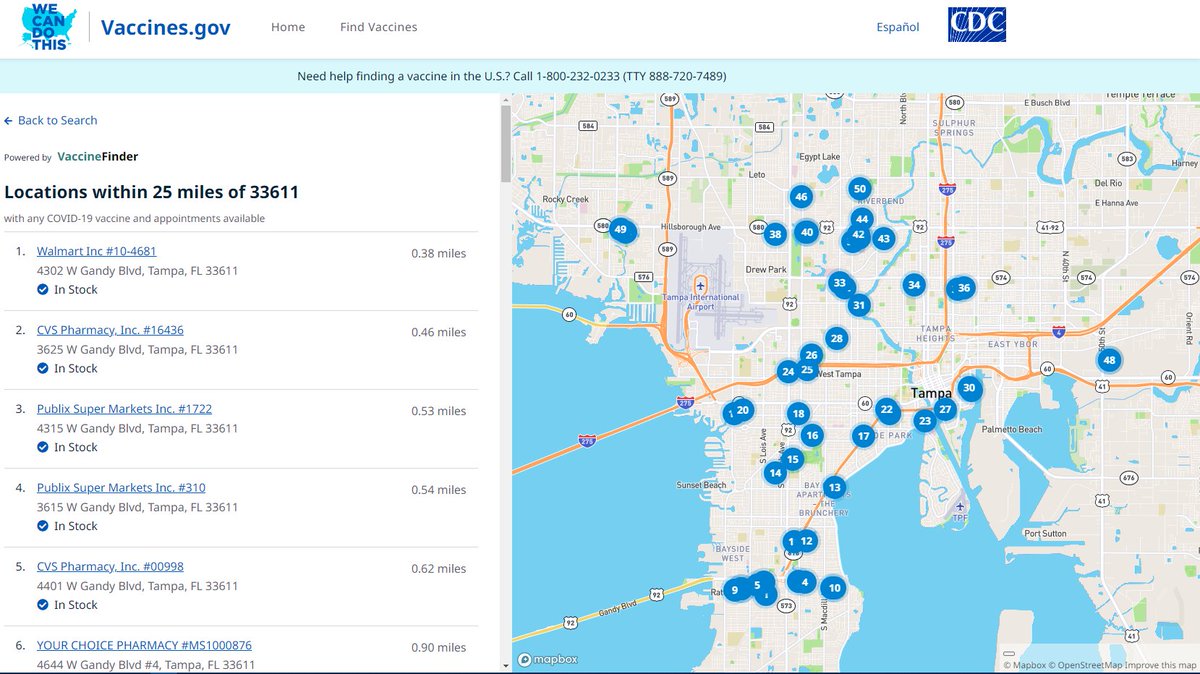Select map marker 12
This screenshot has height=674, width=1200.
click(x=807, y=541)
